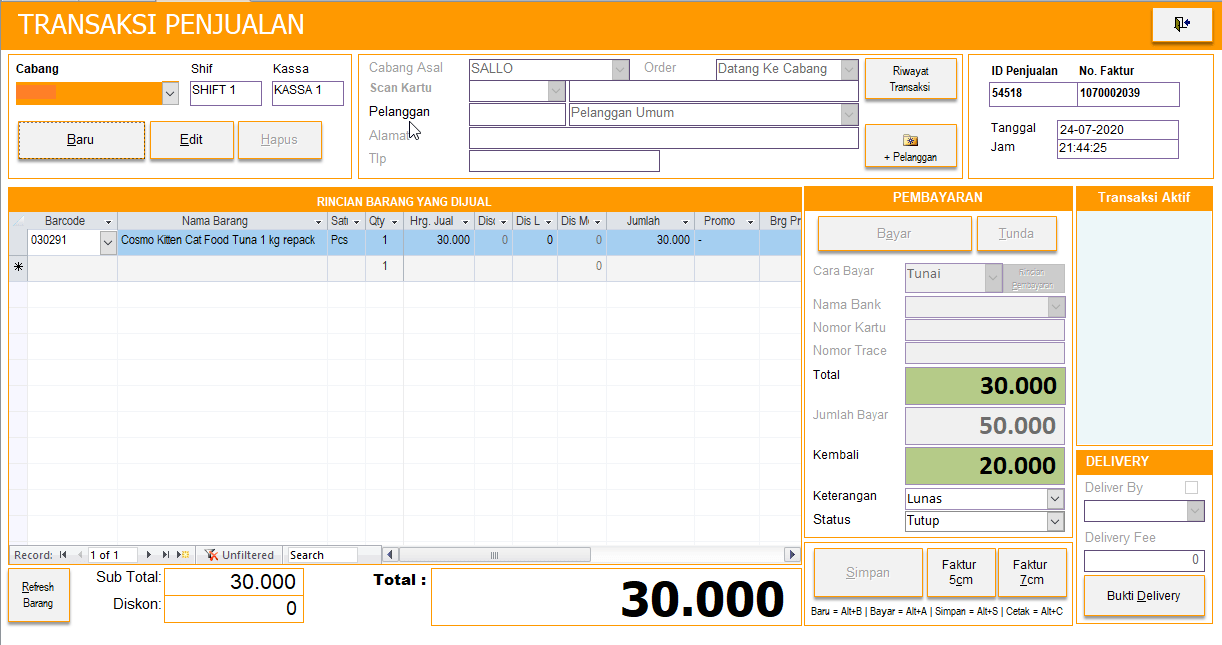
Task: Toggle the Deliver By checkbox
Action: pos(1191,488)
